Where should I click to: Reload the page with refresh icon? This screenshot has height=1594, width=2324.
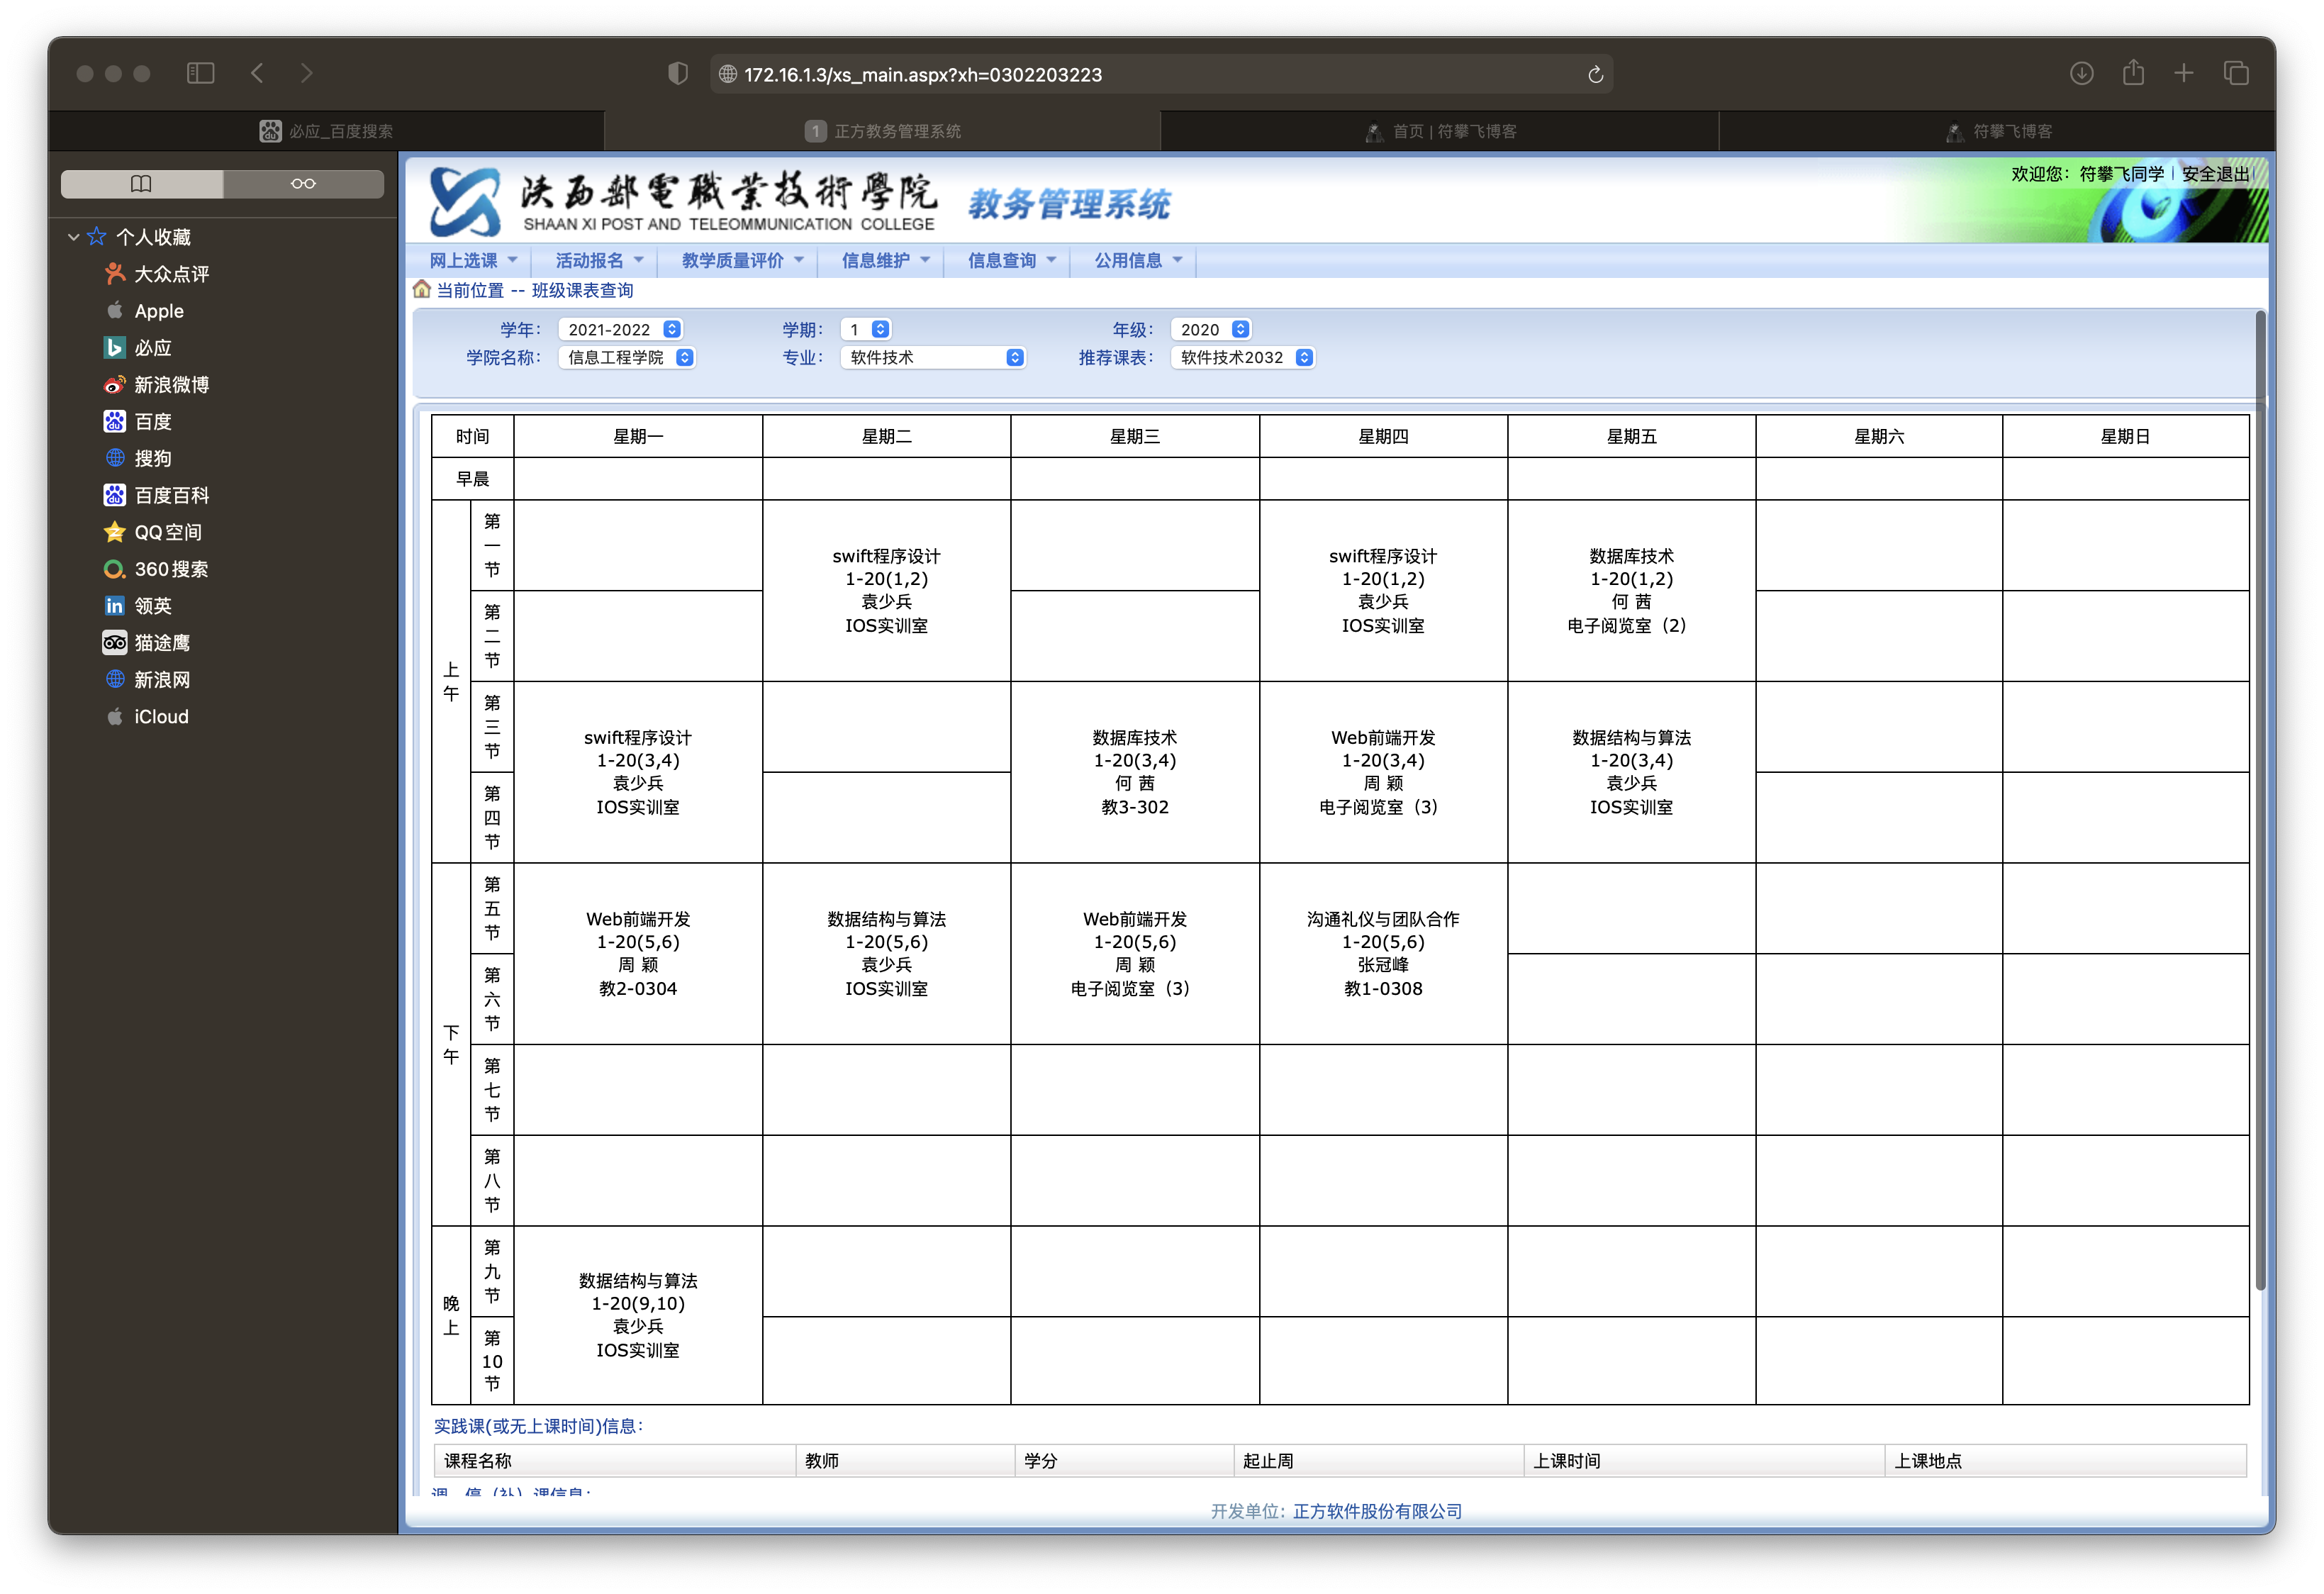point(1595,74)
